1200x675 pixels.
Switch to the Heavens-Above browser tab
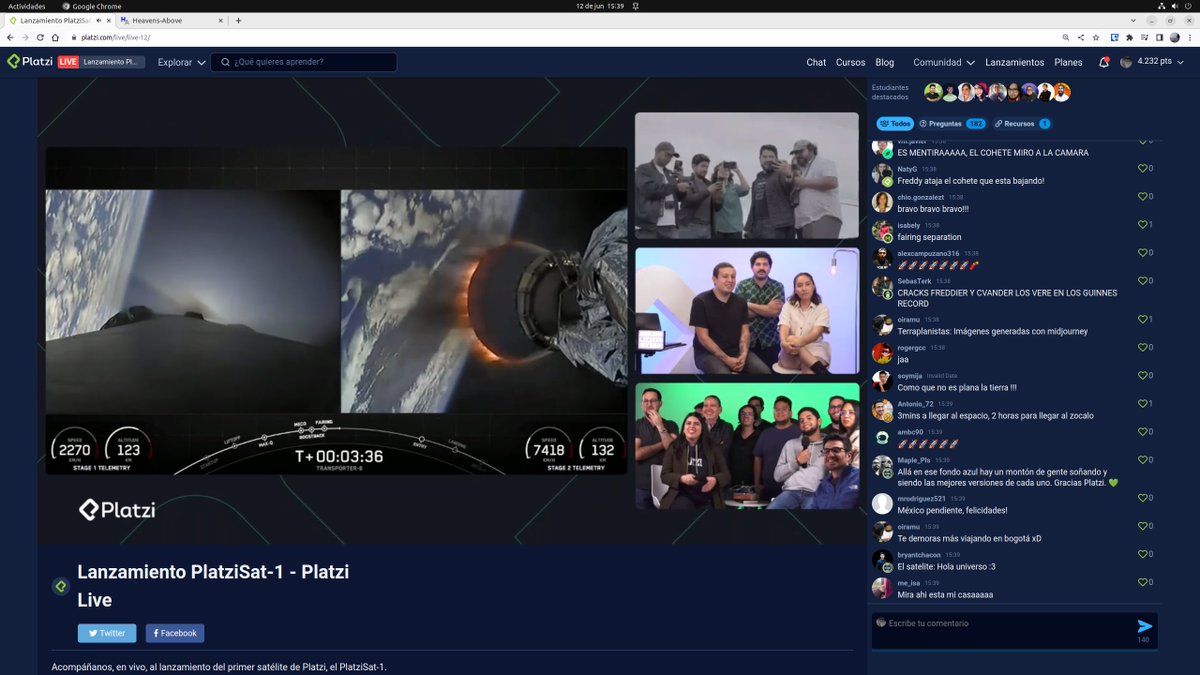(x=172, y=20)
